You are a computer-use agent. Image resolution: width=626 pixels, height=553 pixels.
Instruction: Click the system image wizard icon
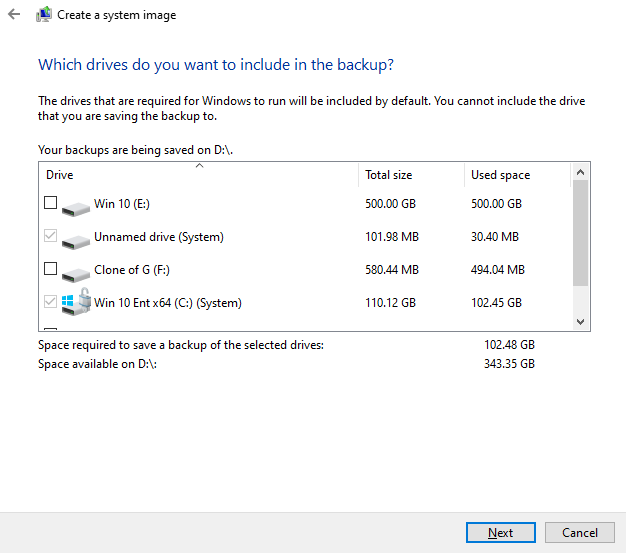click(x=44, y=15)
